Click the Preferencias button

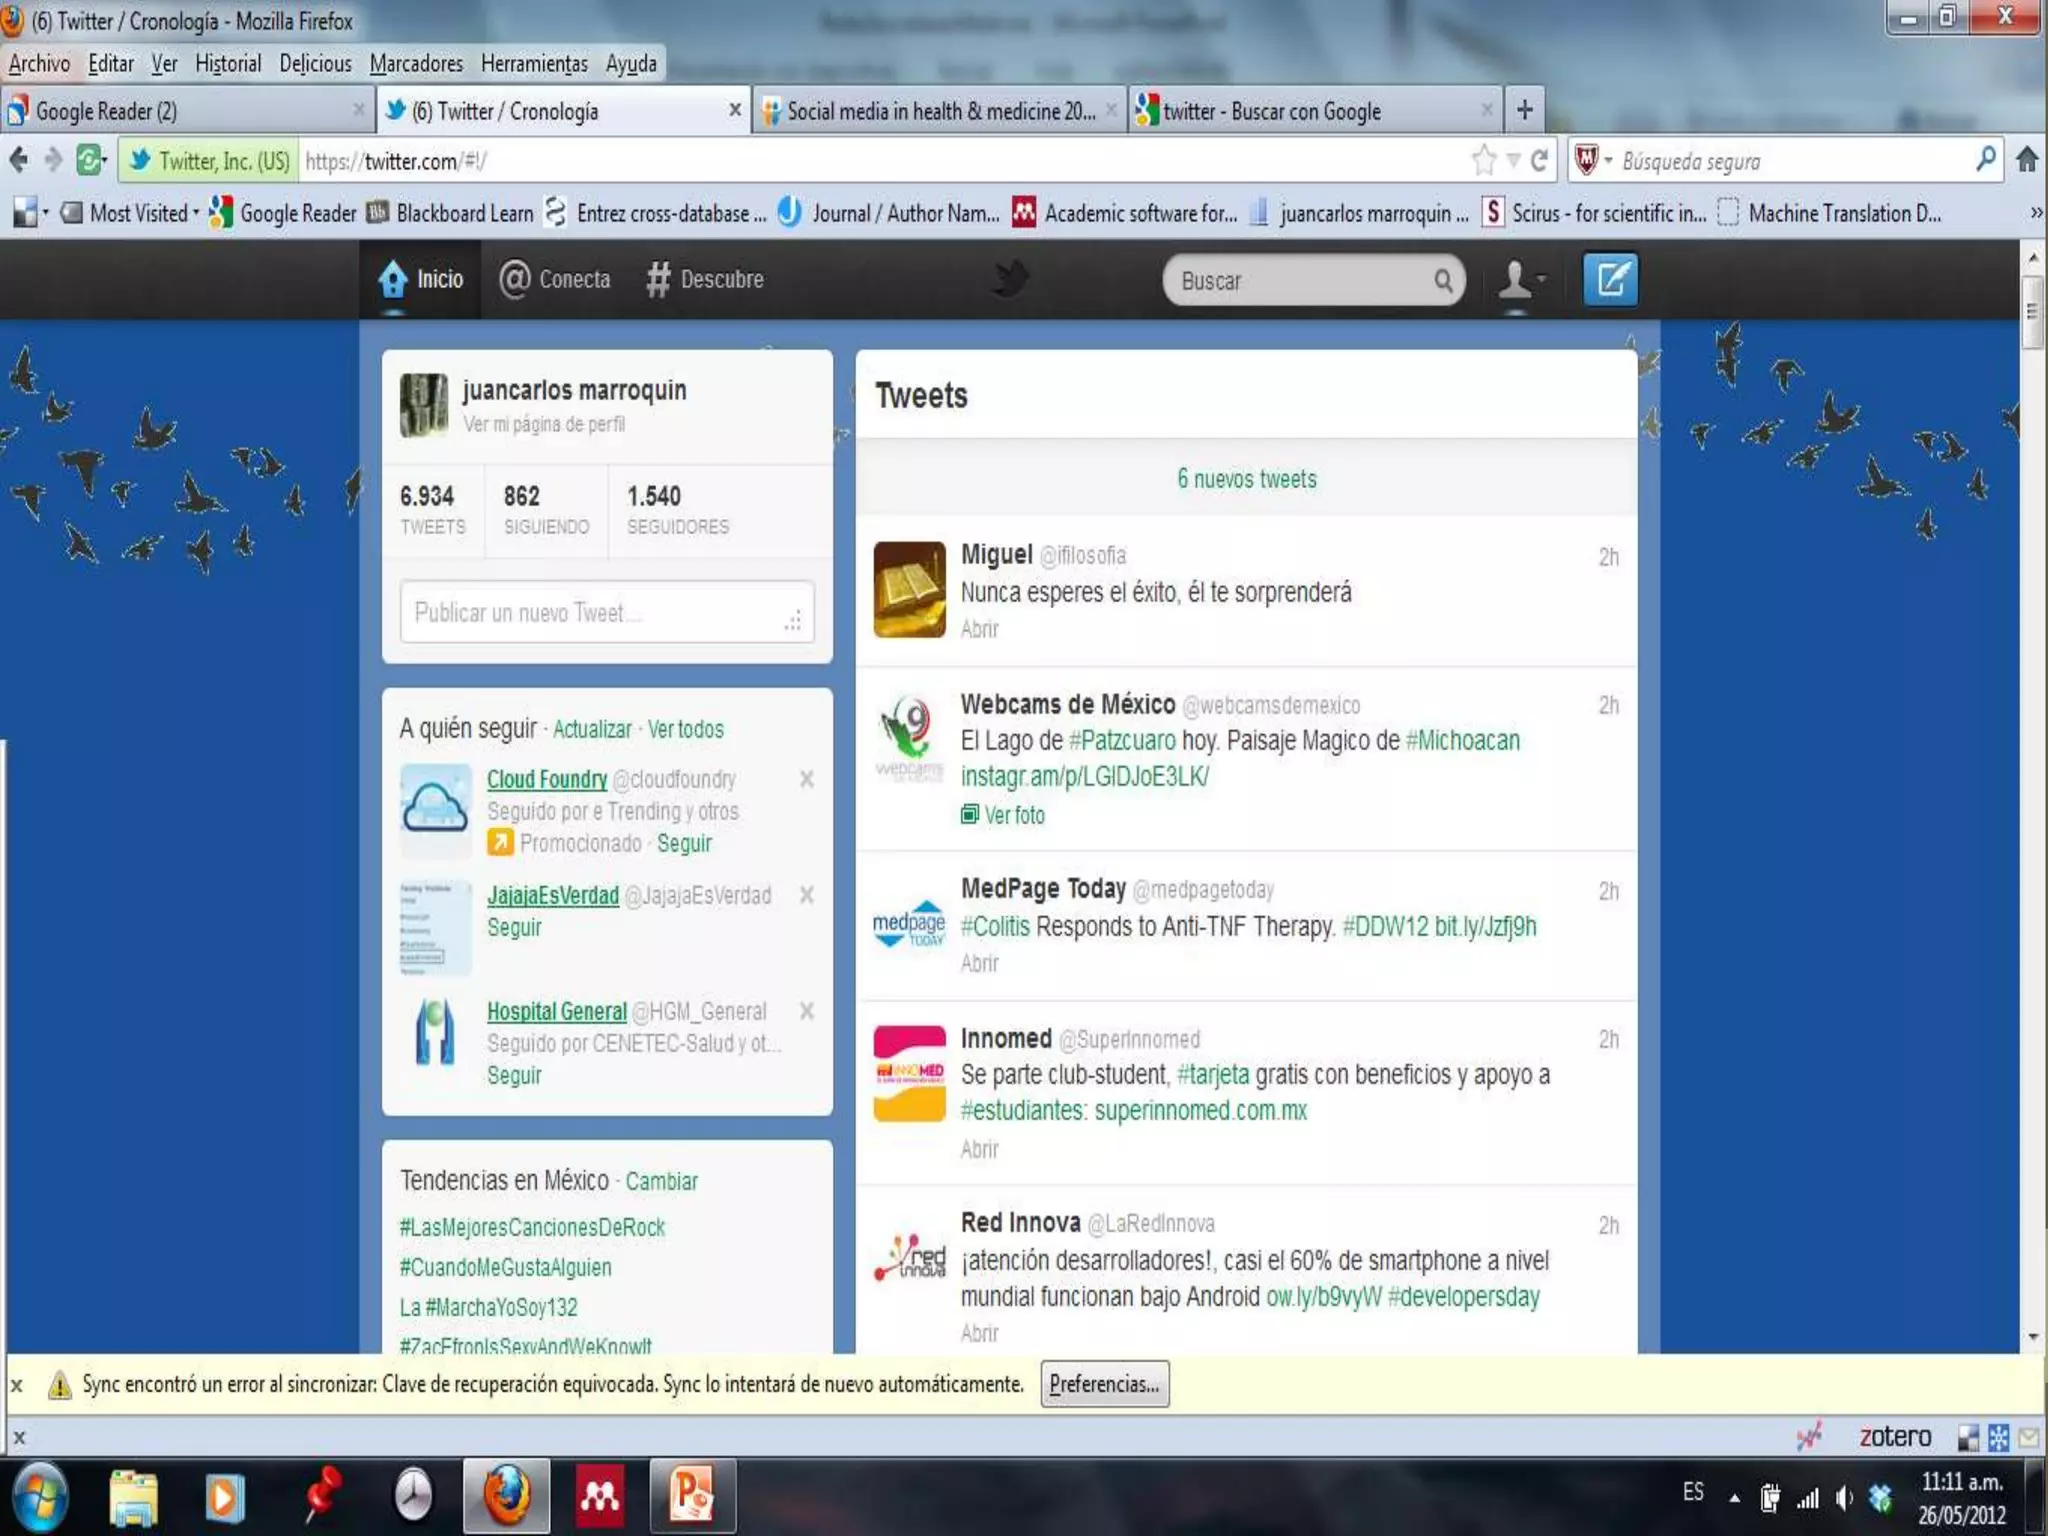coord(1104,1384)
